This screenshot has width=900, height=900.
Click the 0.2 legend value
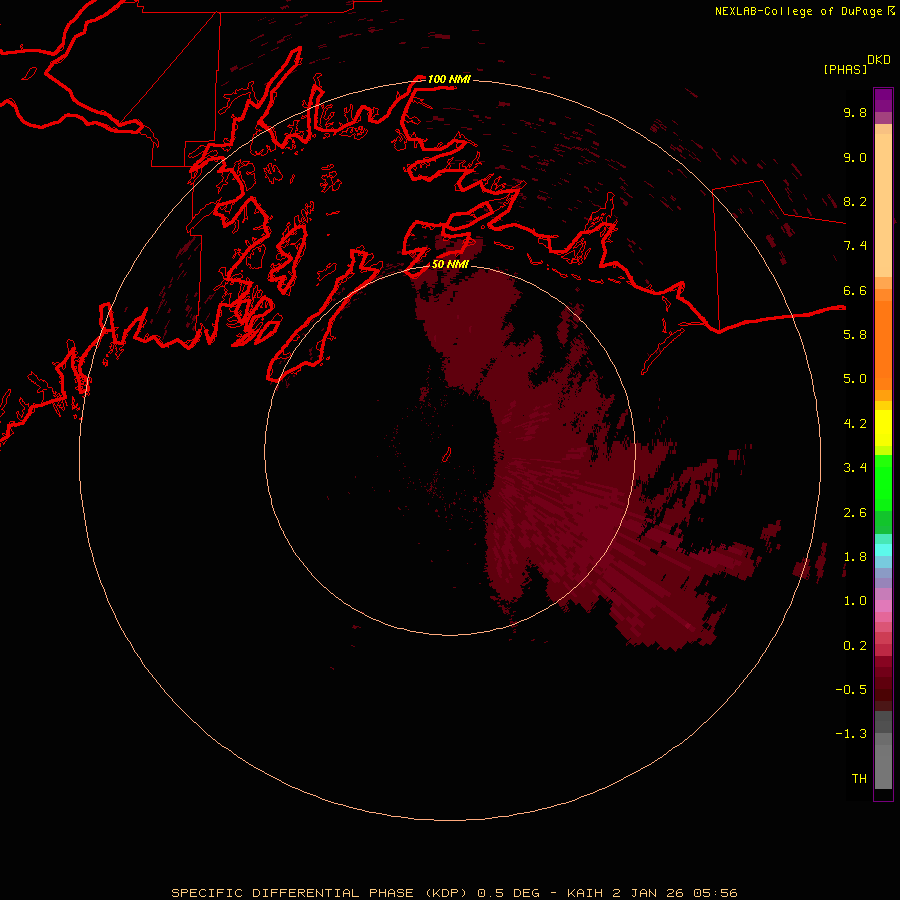coord(855,646)
